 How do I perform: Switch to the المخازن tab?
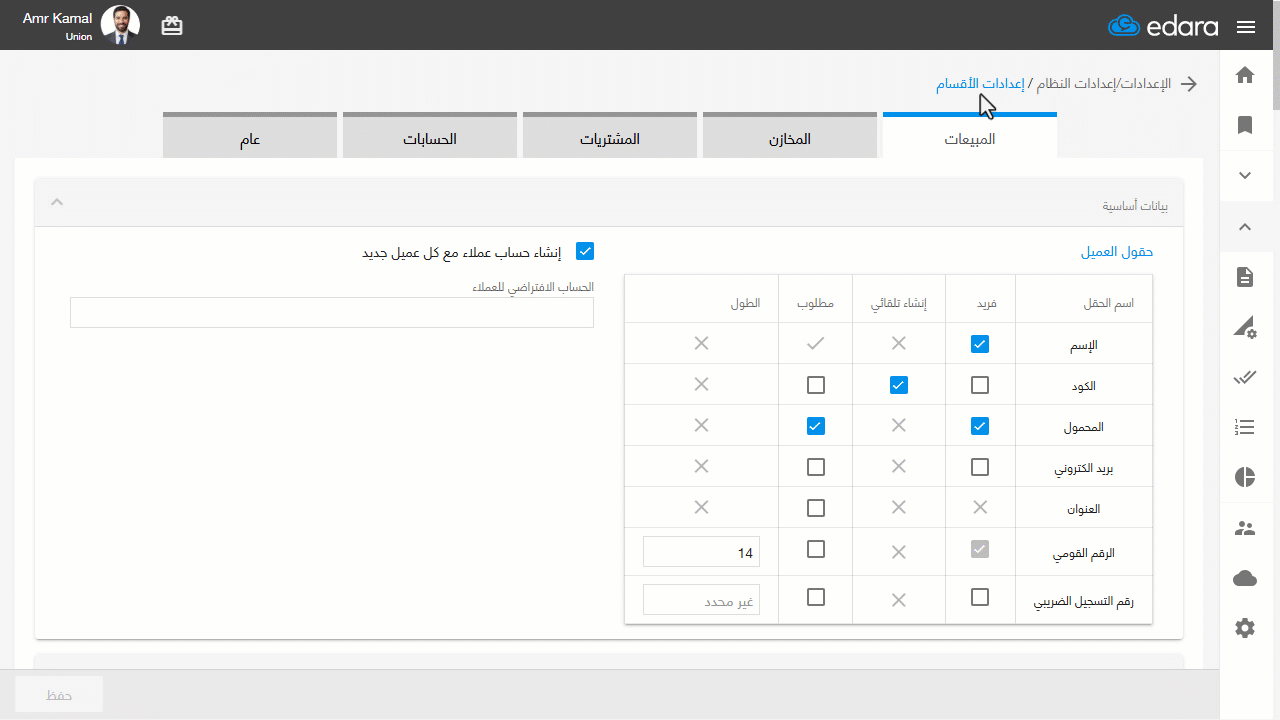(x=790, y=136)
